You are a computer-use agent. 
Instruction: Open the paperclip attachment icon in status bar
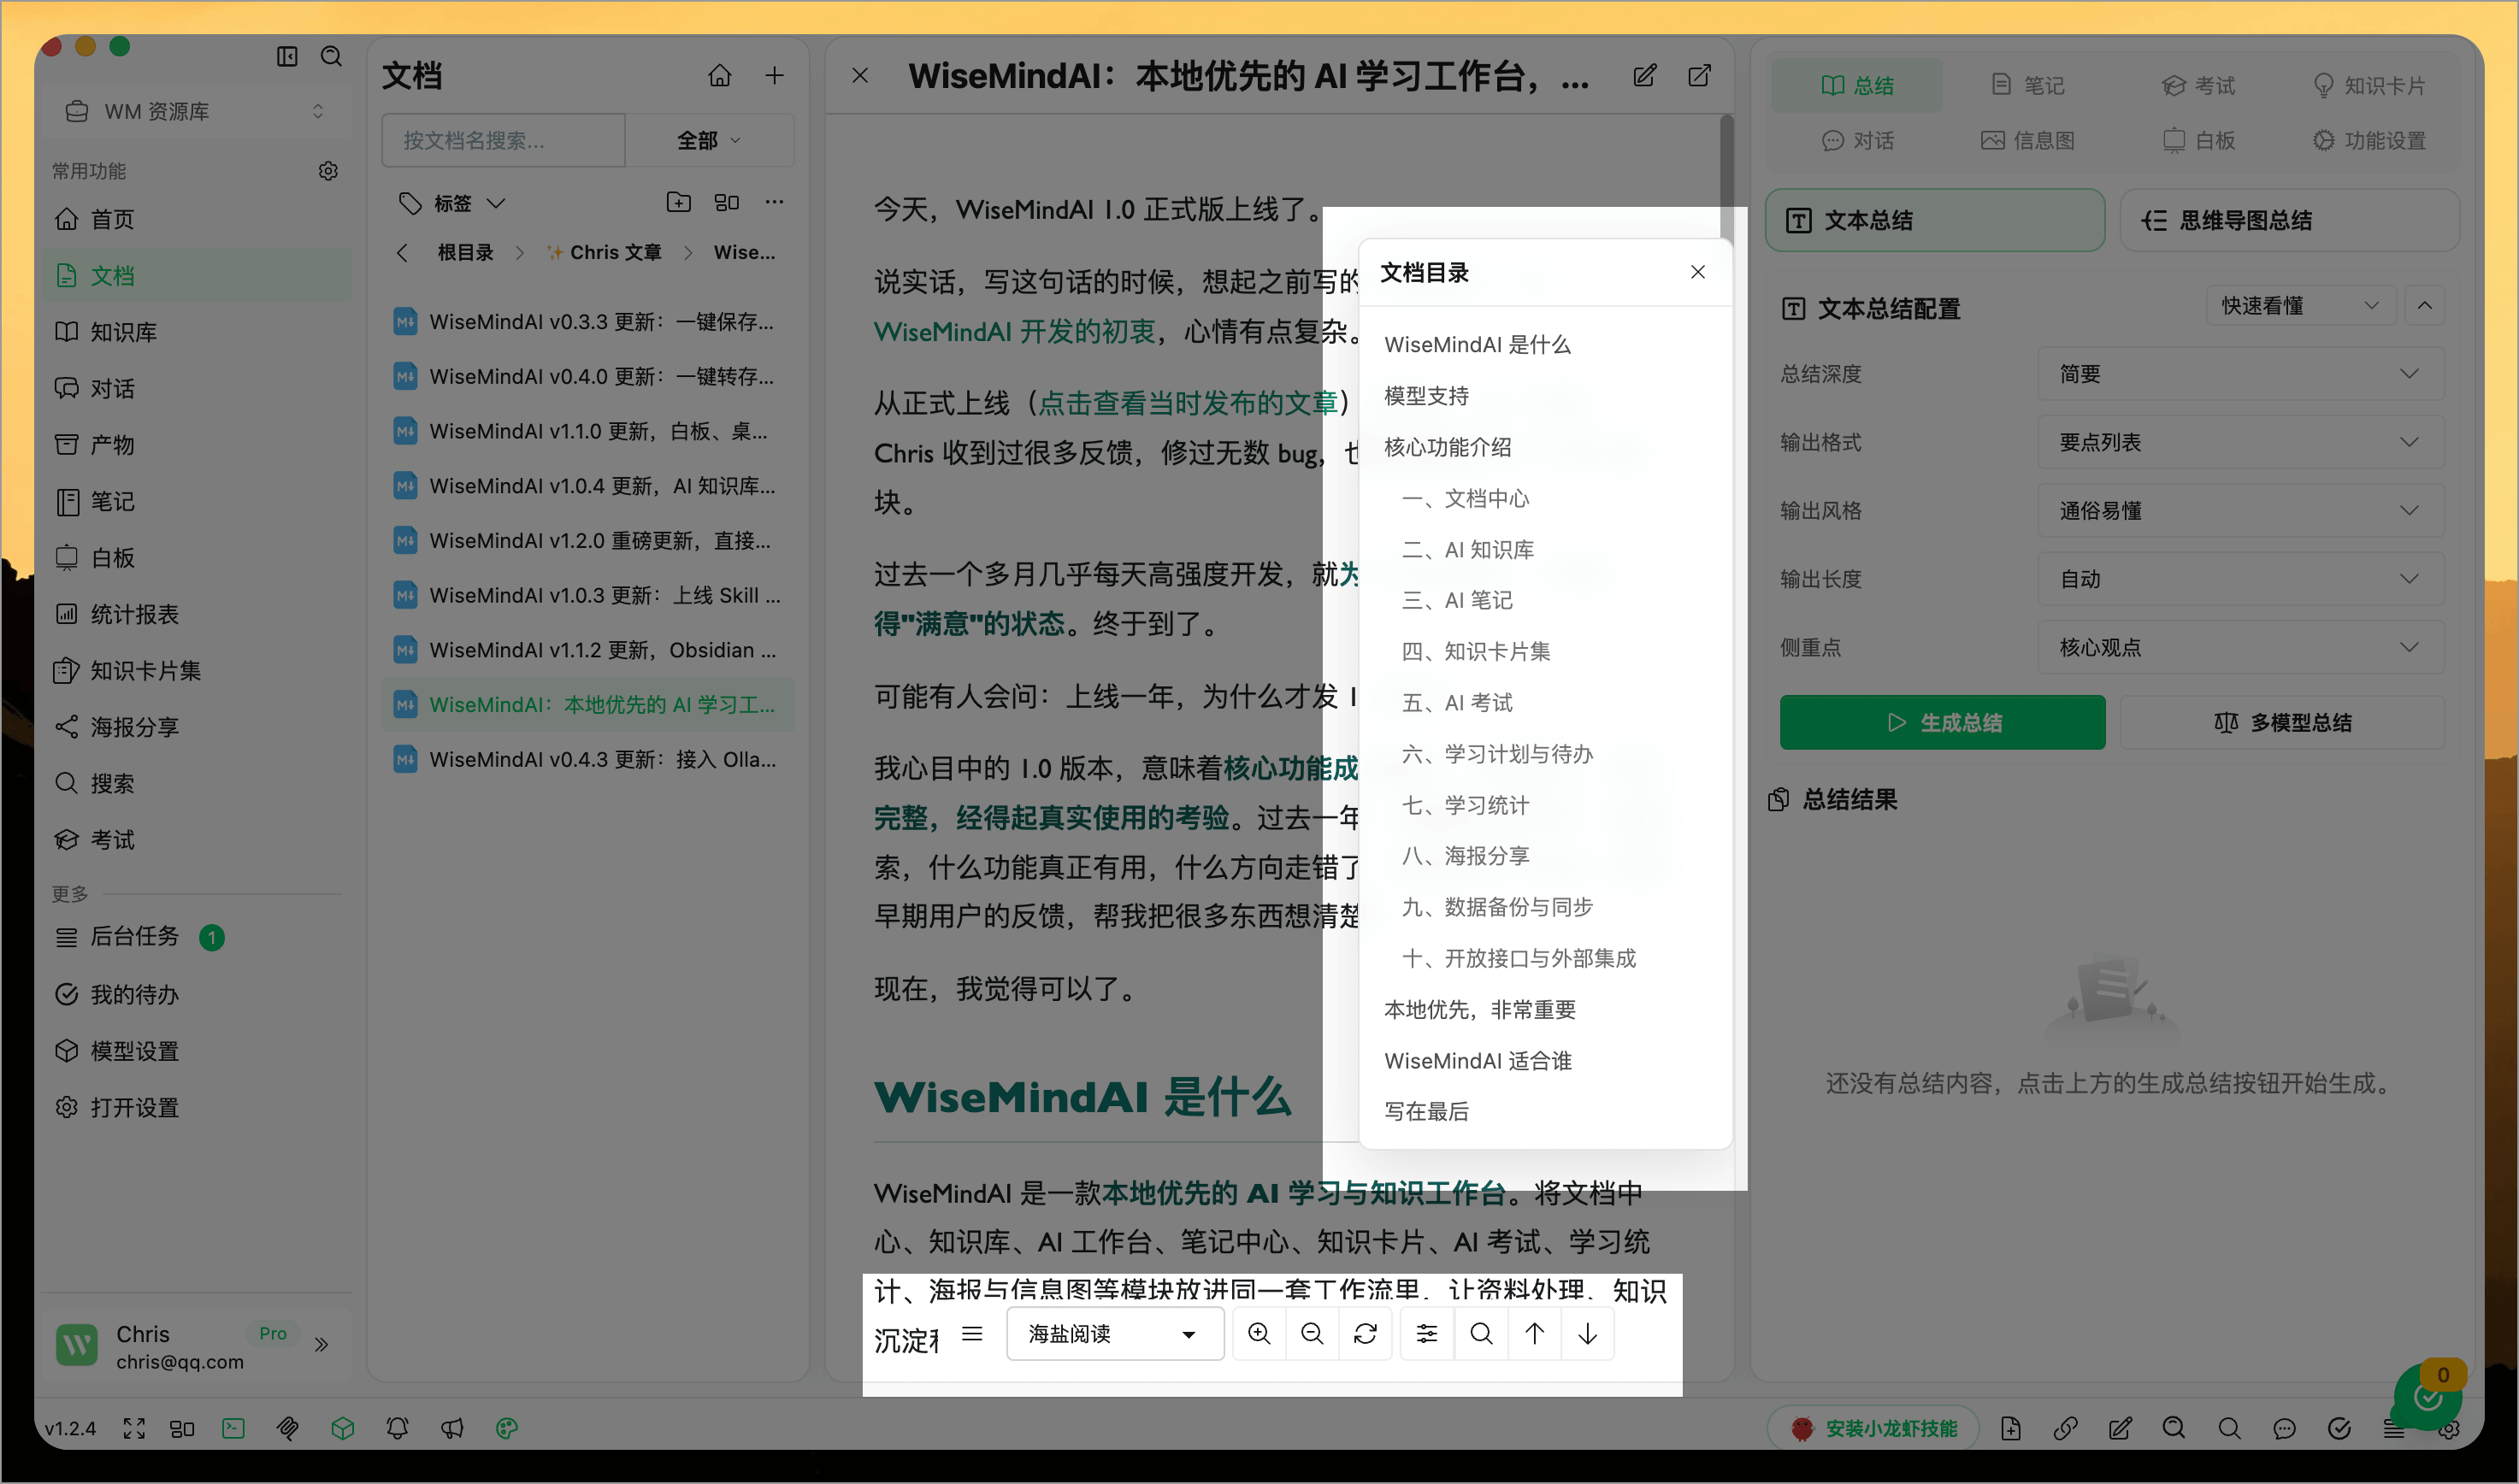click(x=288, y=1428)
